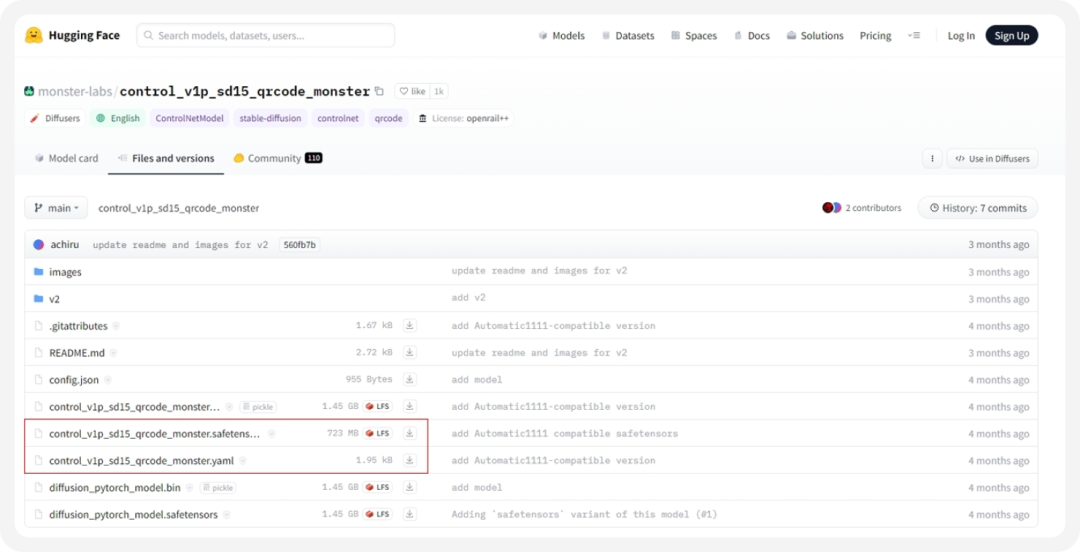Open the config.json file
This screenshot has height=552, width=1080.
click(x=74, y=380)
